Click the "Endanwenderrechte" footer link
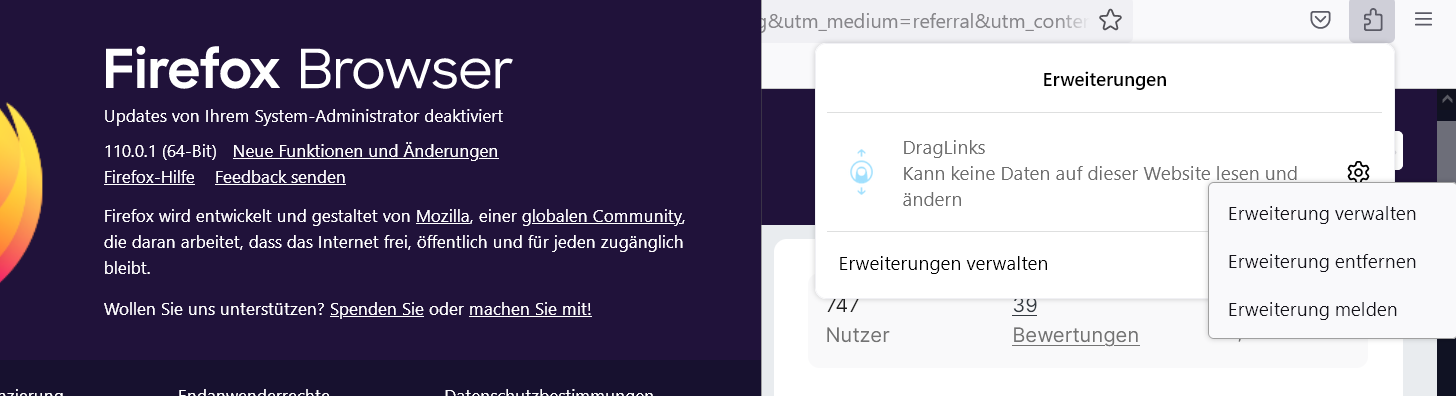Image resolution: width=1456 pixels, height=396 pixels. click(254, 392)
